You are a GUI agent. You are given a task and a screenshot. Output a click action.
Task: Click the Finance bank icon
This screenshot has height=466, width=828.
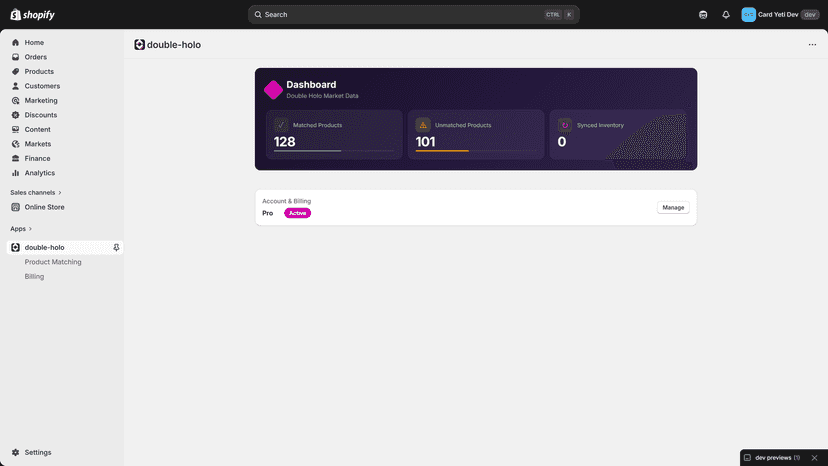[15, 159]
